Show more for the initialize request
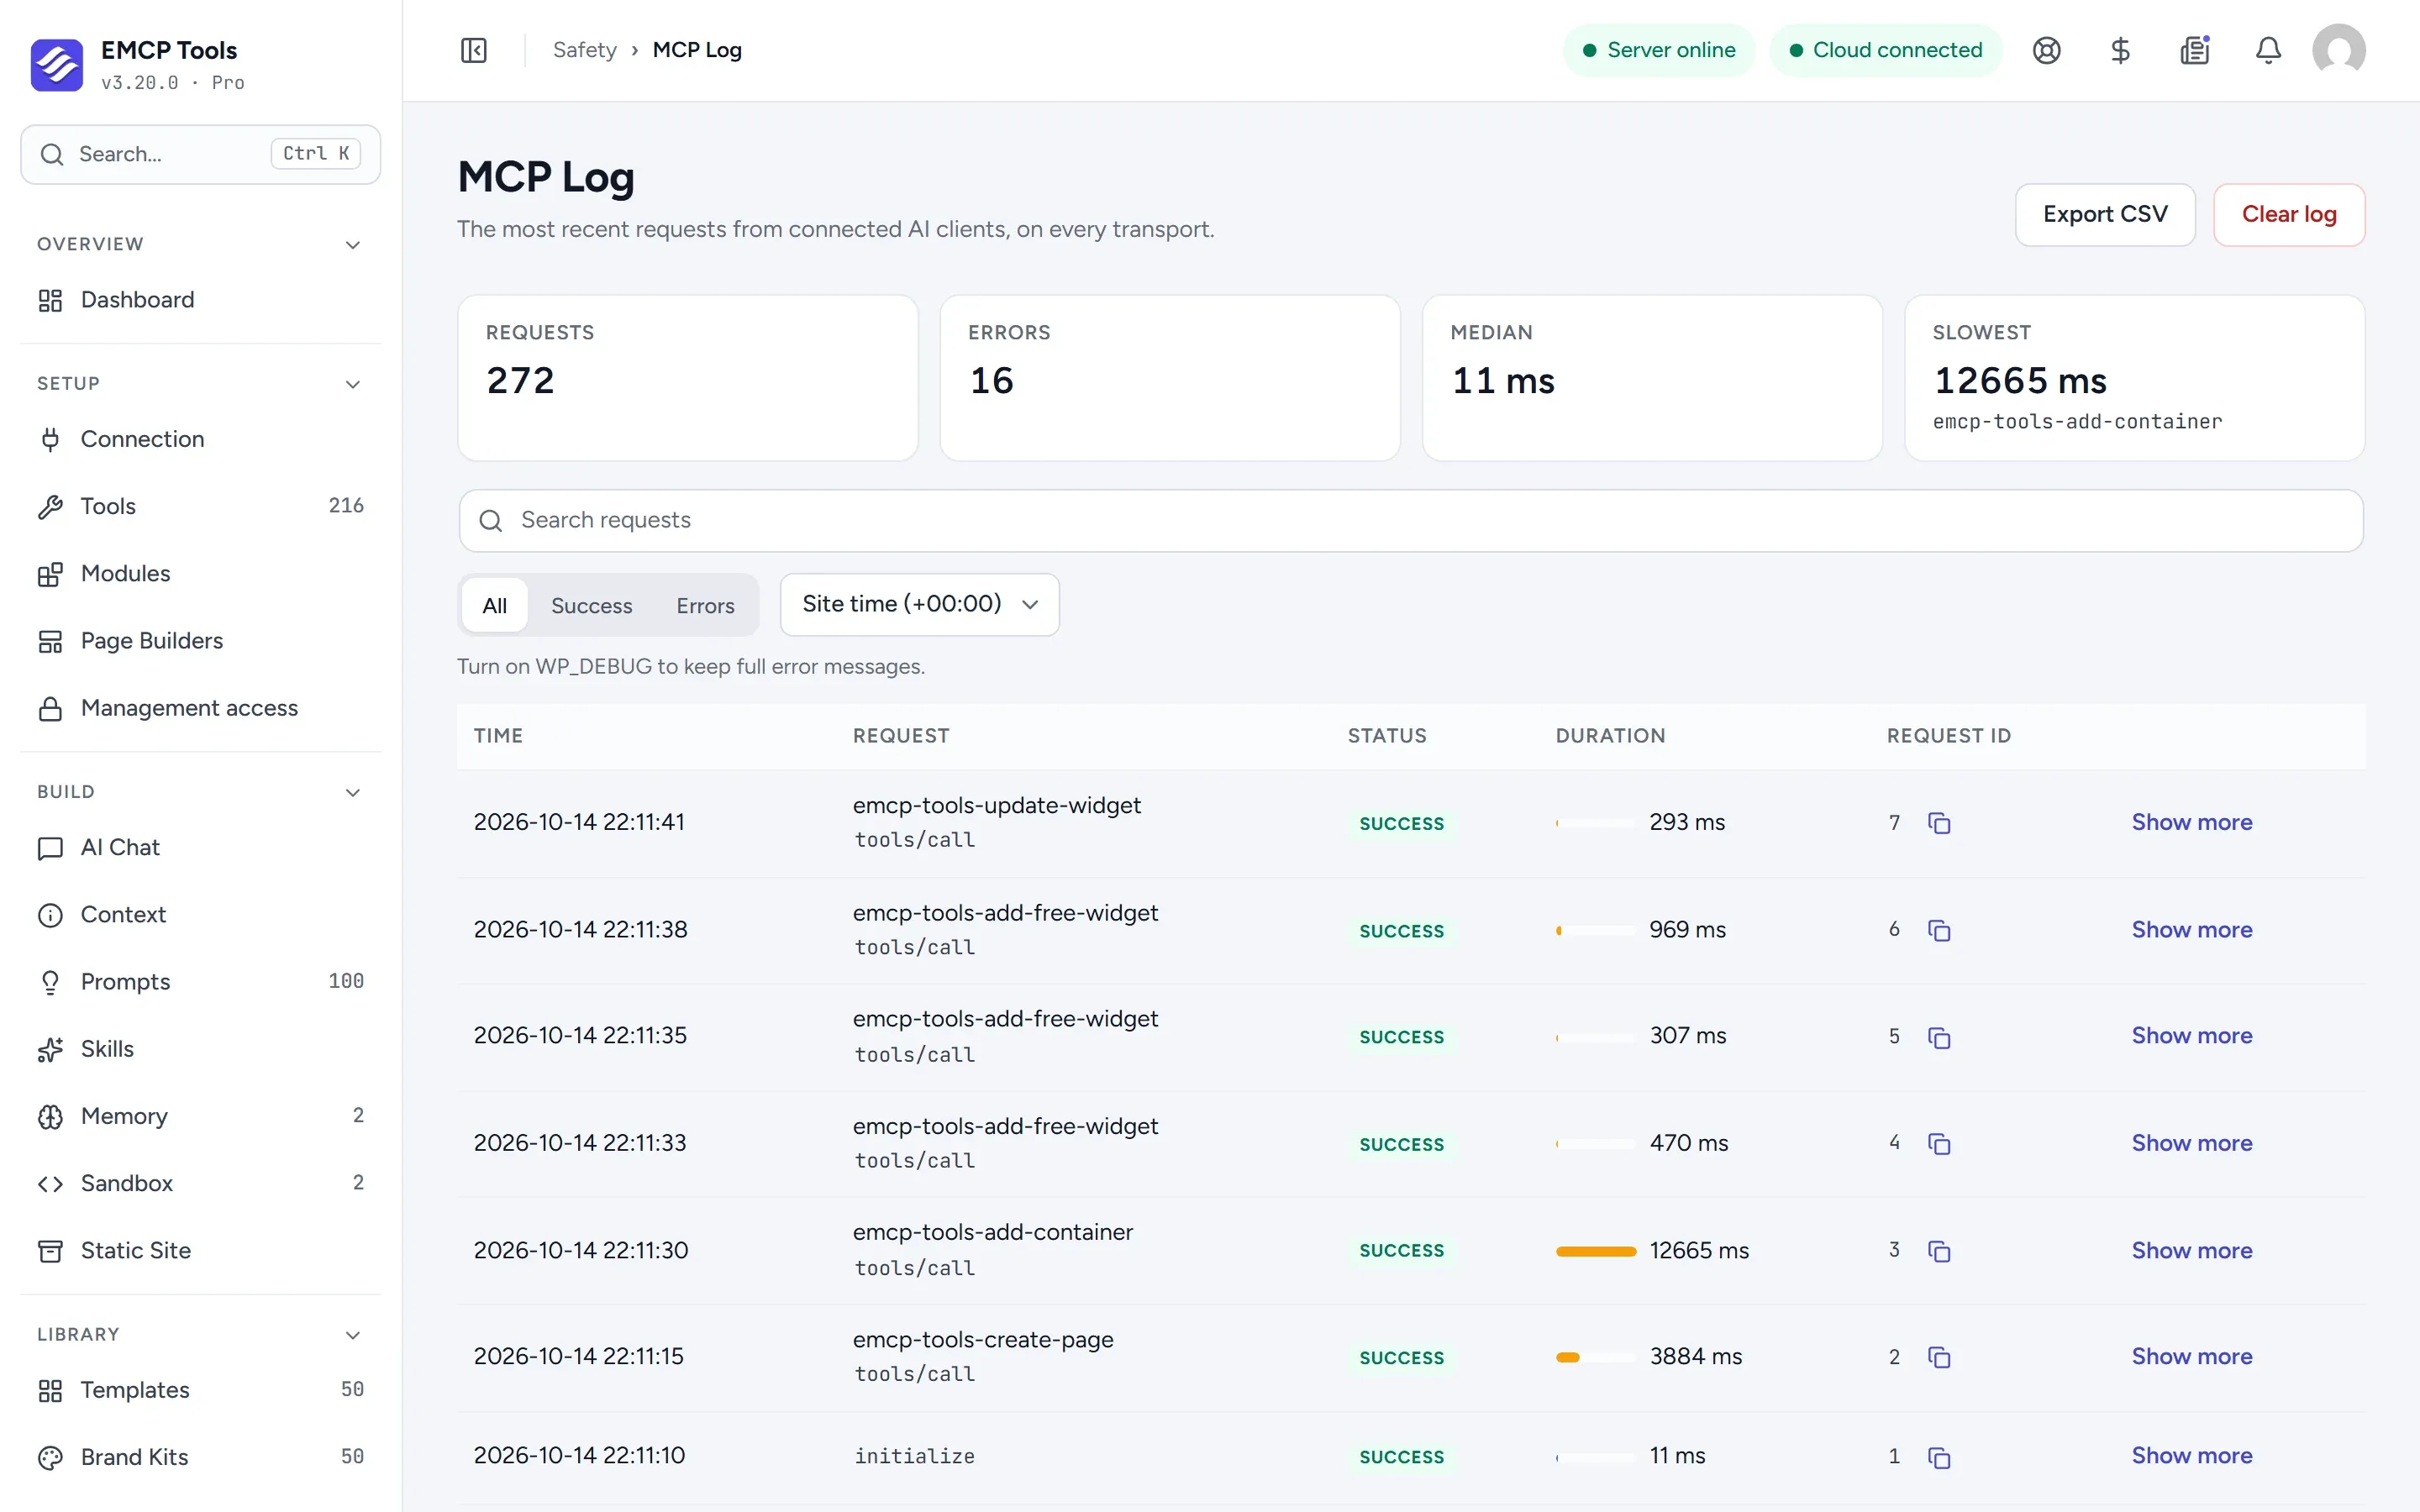Image resolution: width=2420 pixels, height=1512 pixels. point(2191,1455)
